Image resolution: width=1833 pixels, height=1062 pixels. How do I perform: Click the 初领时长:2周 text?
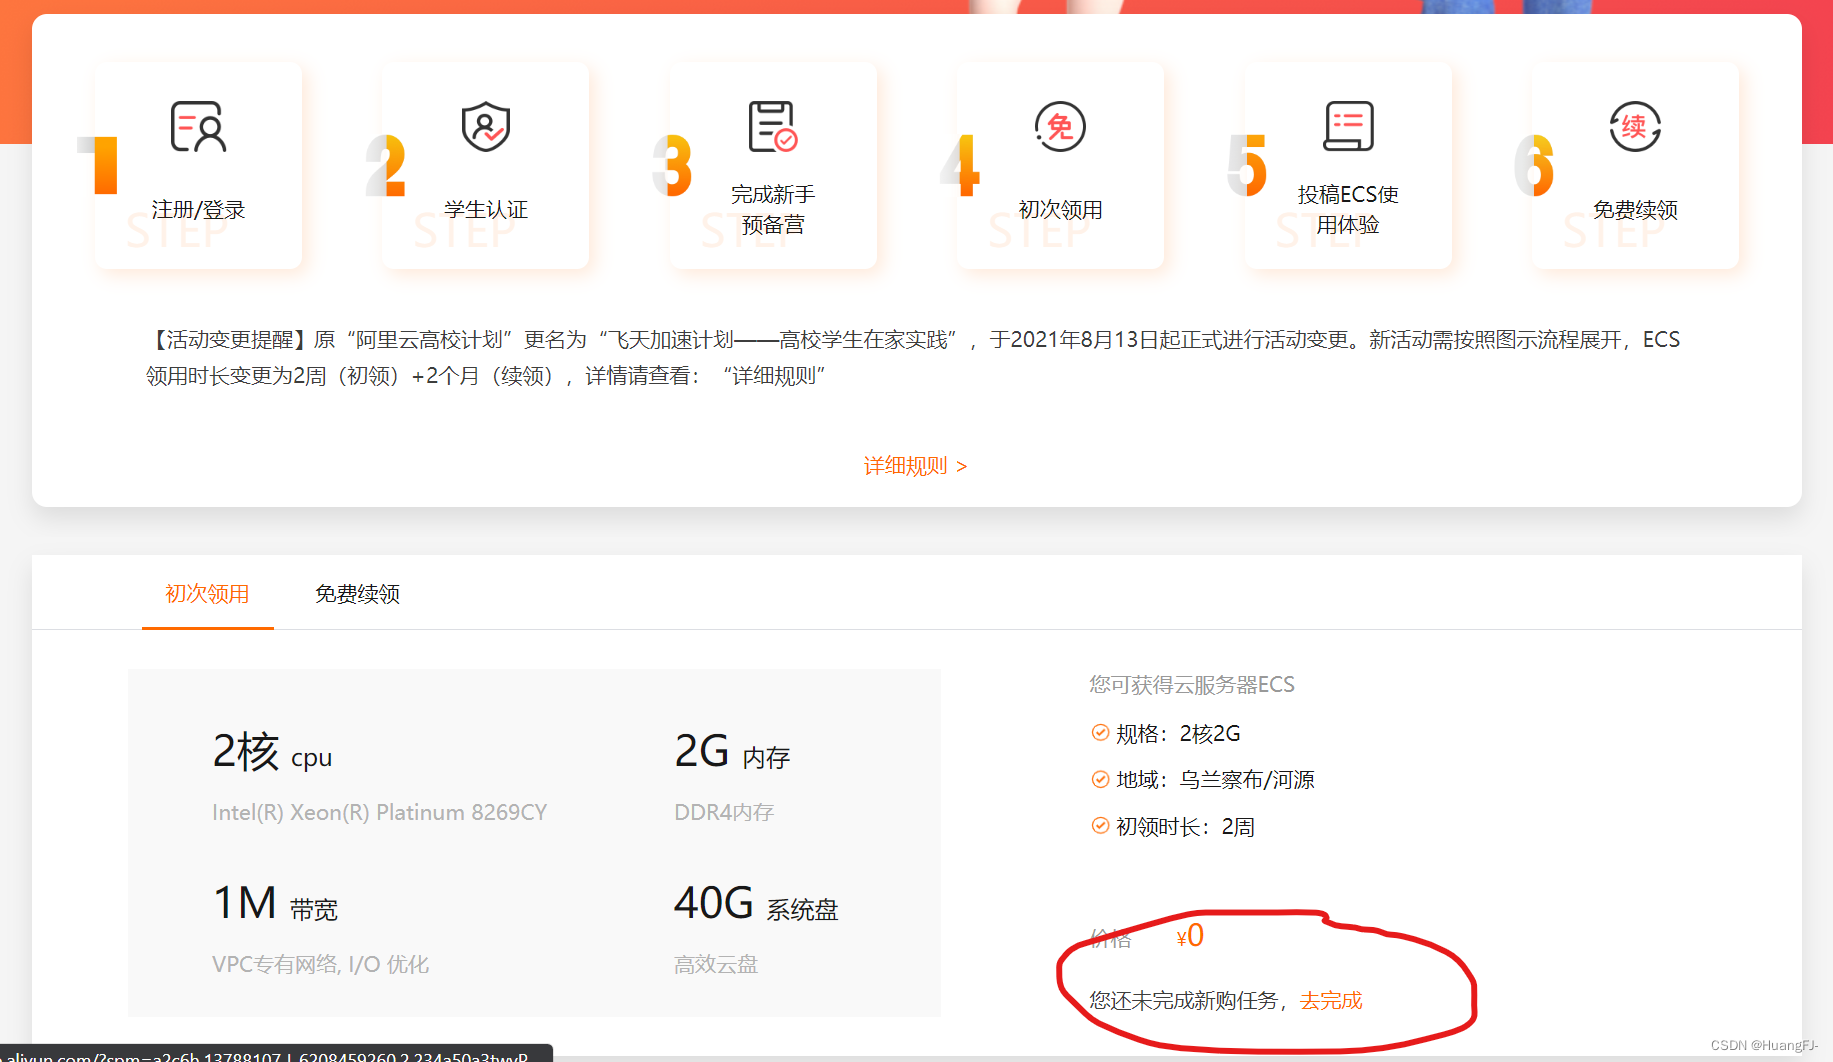(1185, 826)
